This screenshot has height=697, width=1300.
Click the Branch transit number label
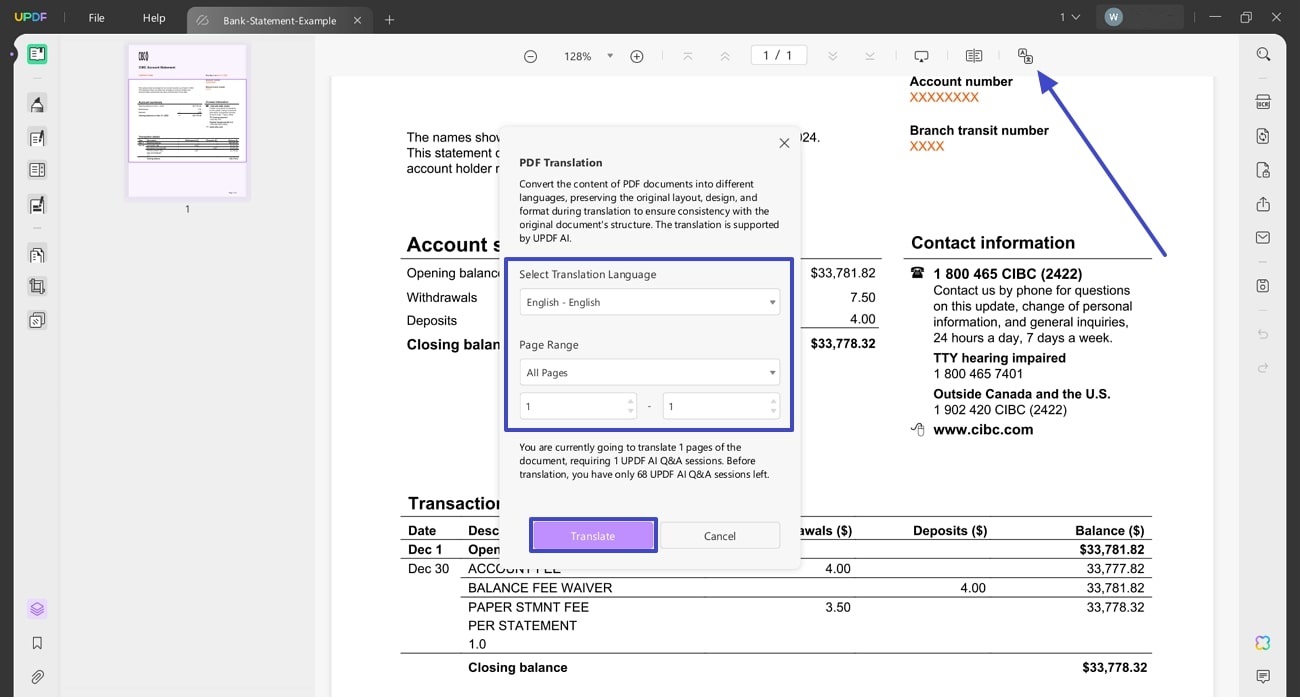[979, 130]
